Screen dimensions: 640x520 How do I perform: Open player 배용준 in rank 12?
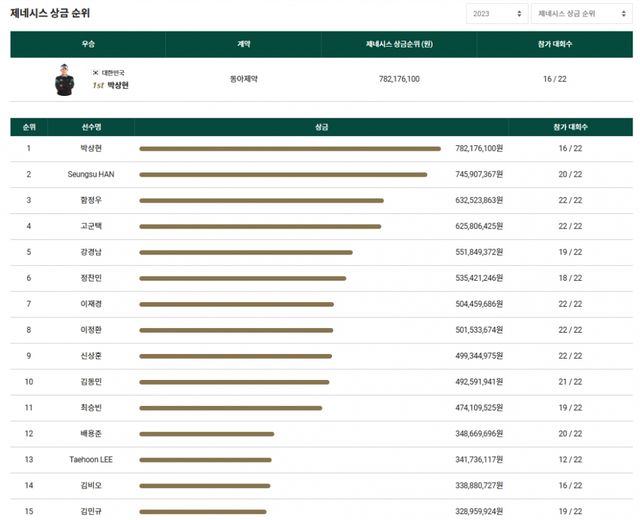(91, 433)
